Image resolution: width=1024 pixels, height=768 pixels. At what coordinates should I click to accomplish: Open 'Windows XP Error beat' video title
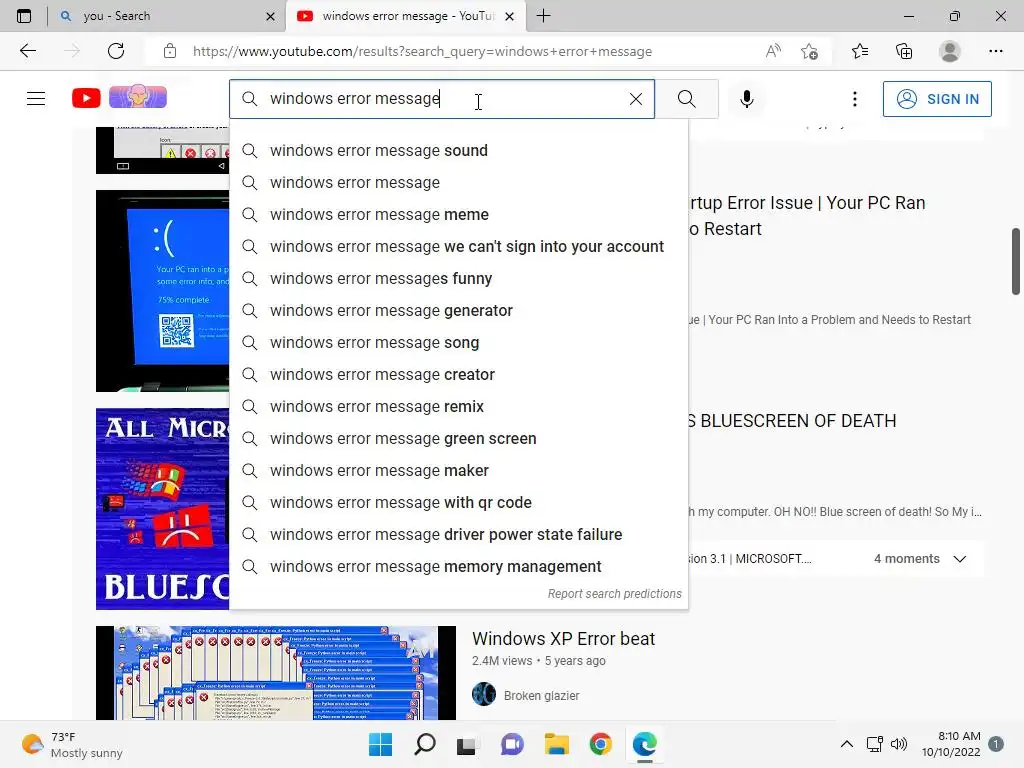click(x=563, y=639)
